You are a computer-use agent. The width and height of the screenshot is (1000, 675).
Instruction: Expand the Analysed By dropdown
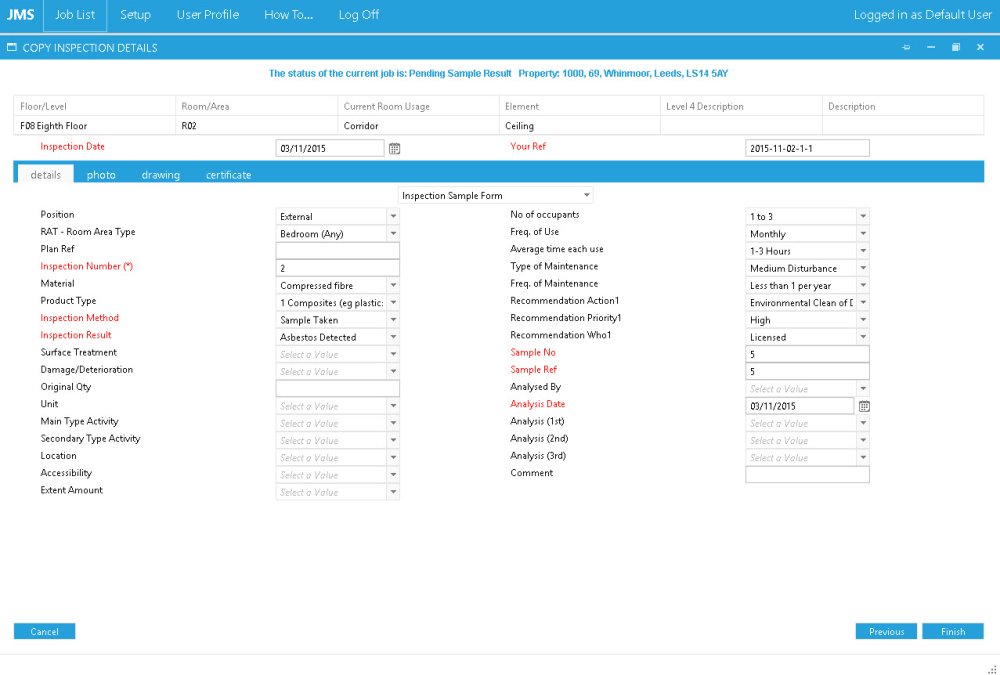pos(863,389)
